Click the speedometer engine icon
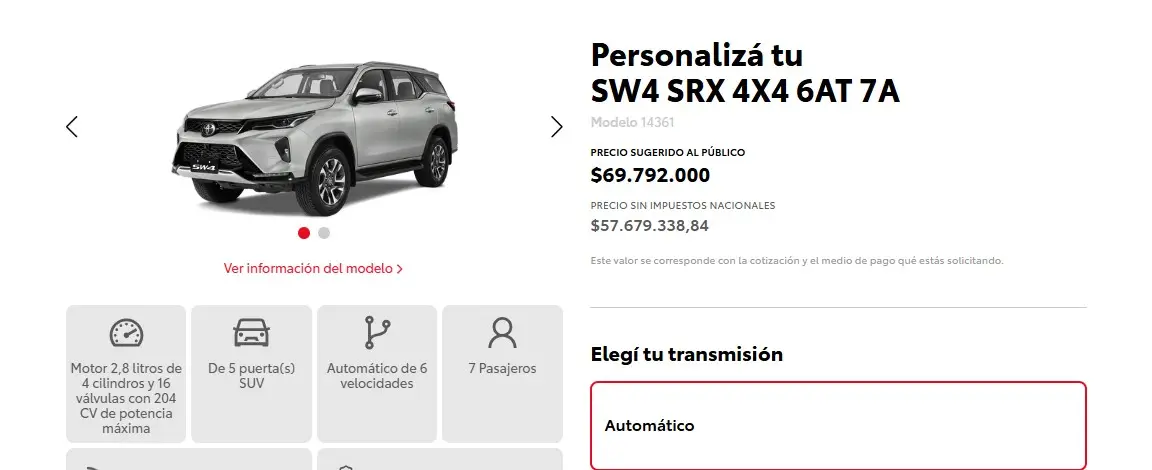Screen dimensions: 1152x470 126,333
